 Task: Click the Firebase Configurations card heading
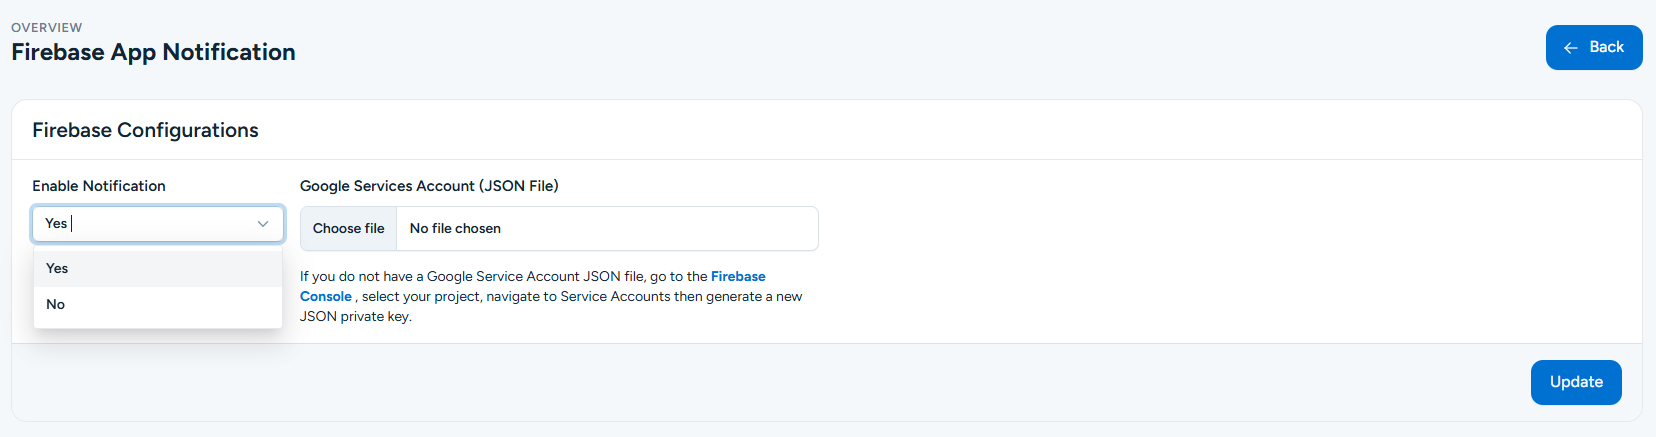(x=145, y=130)
